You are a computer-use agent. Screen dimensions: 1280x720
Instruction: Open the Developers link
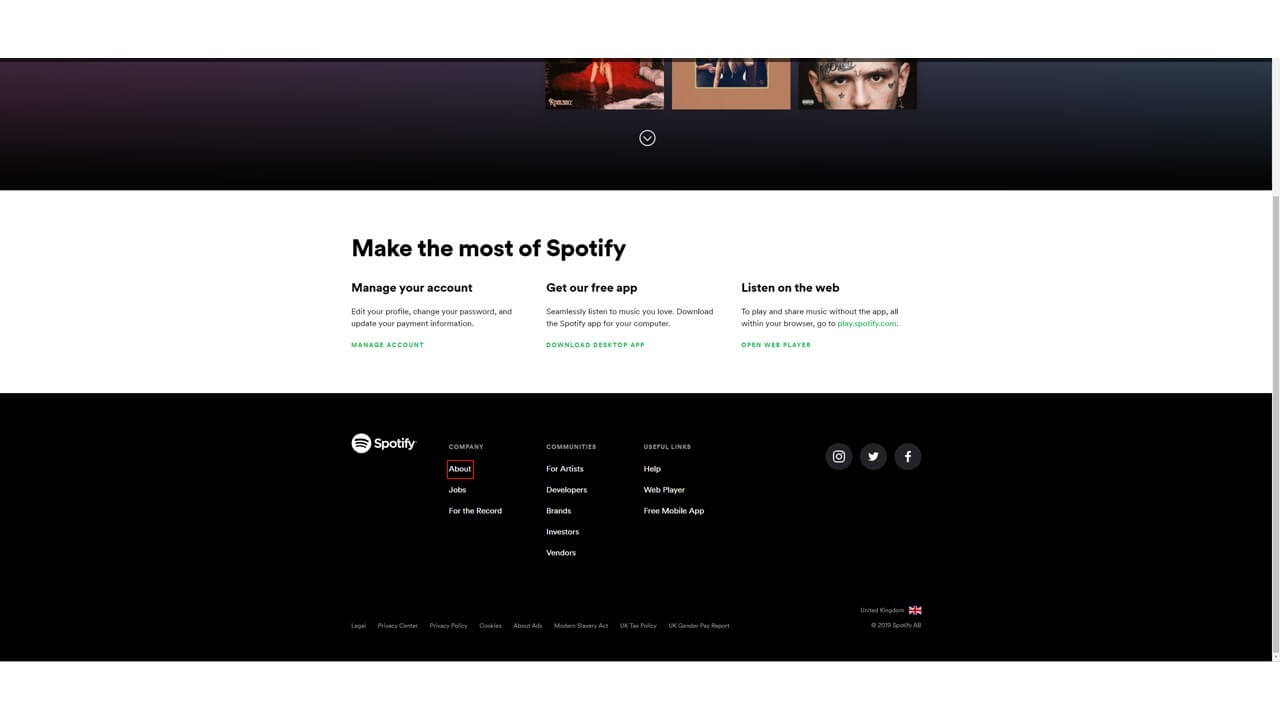click(567, 490)
